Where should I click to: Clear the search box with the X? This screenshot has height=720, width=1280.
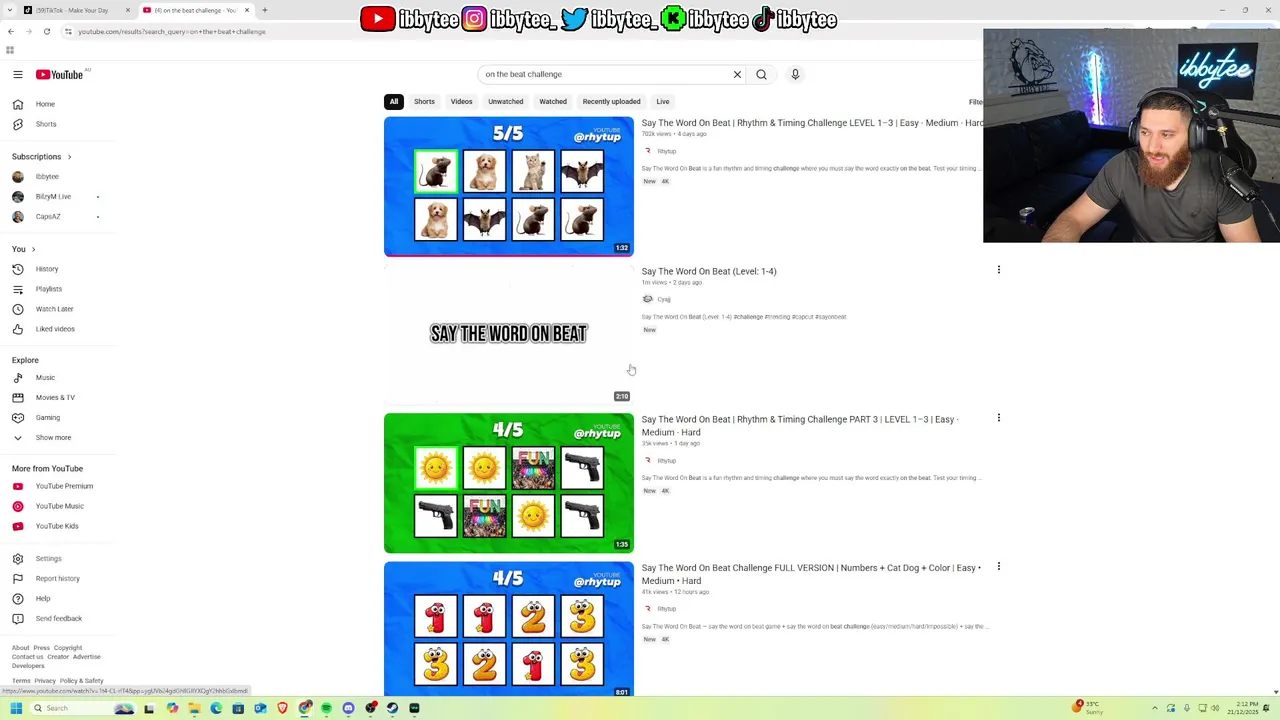tap(737, 74)
